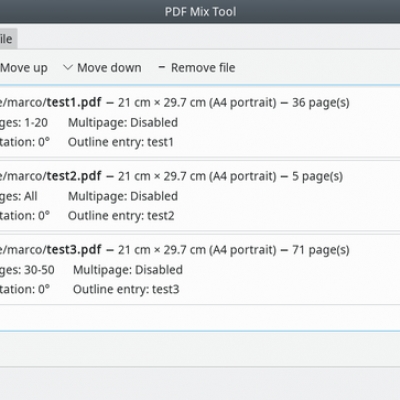Click the 5 page(s) text
This screenshot has width=400, height=400.
click(317, 176)
